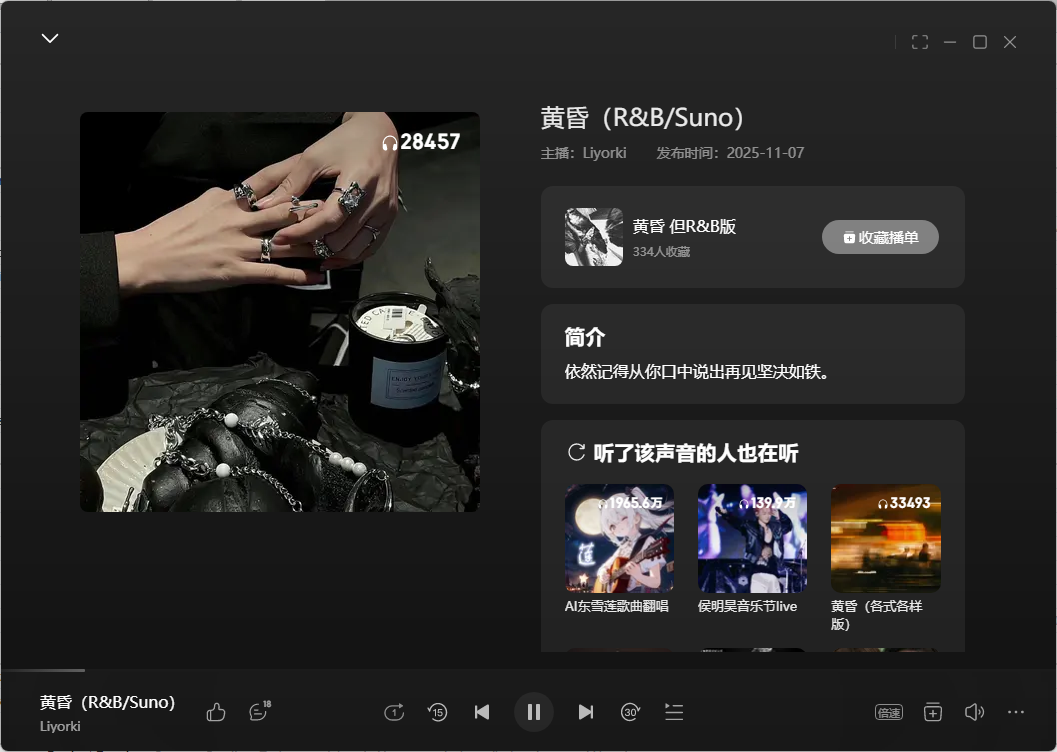Collapse the player with the top-left chevron

50,39
